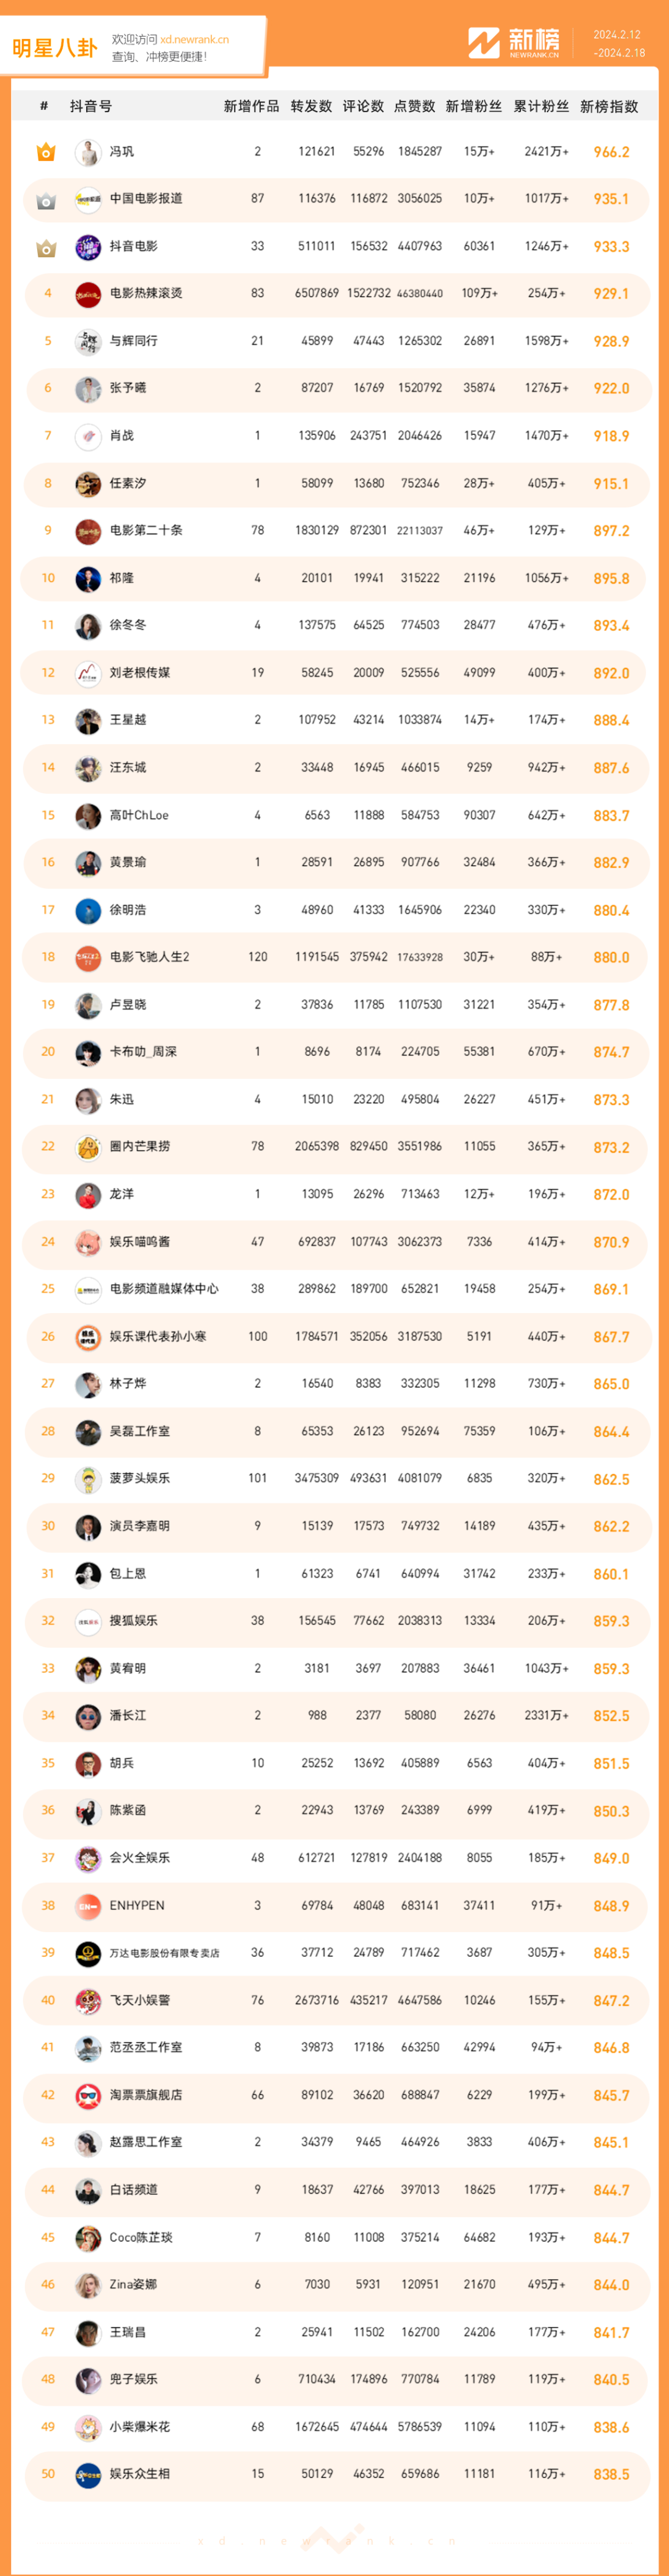Click ENHYPEN account name
This screenshot has width=669, height=2576.
click(x=137, y=1906)
